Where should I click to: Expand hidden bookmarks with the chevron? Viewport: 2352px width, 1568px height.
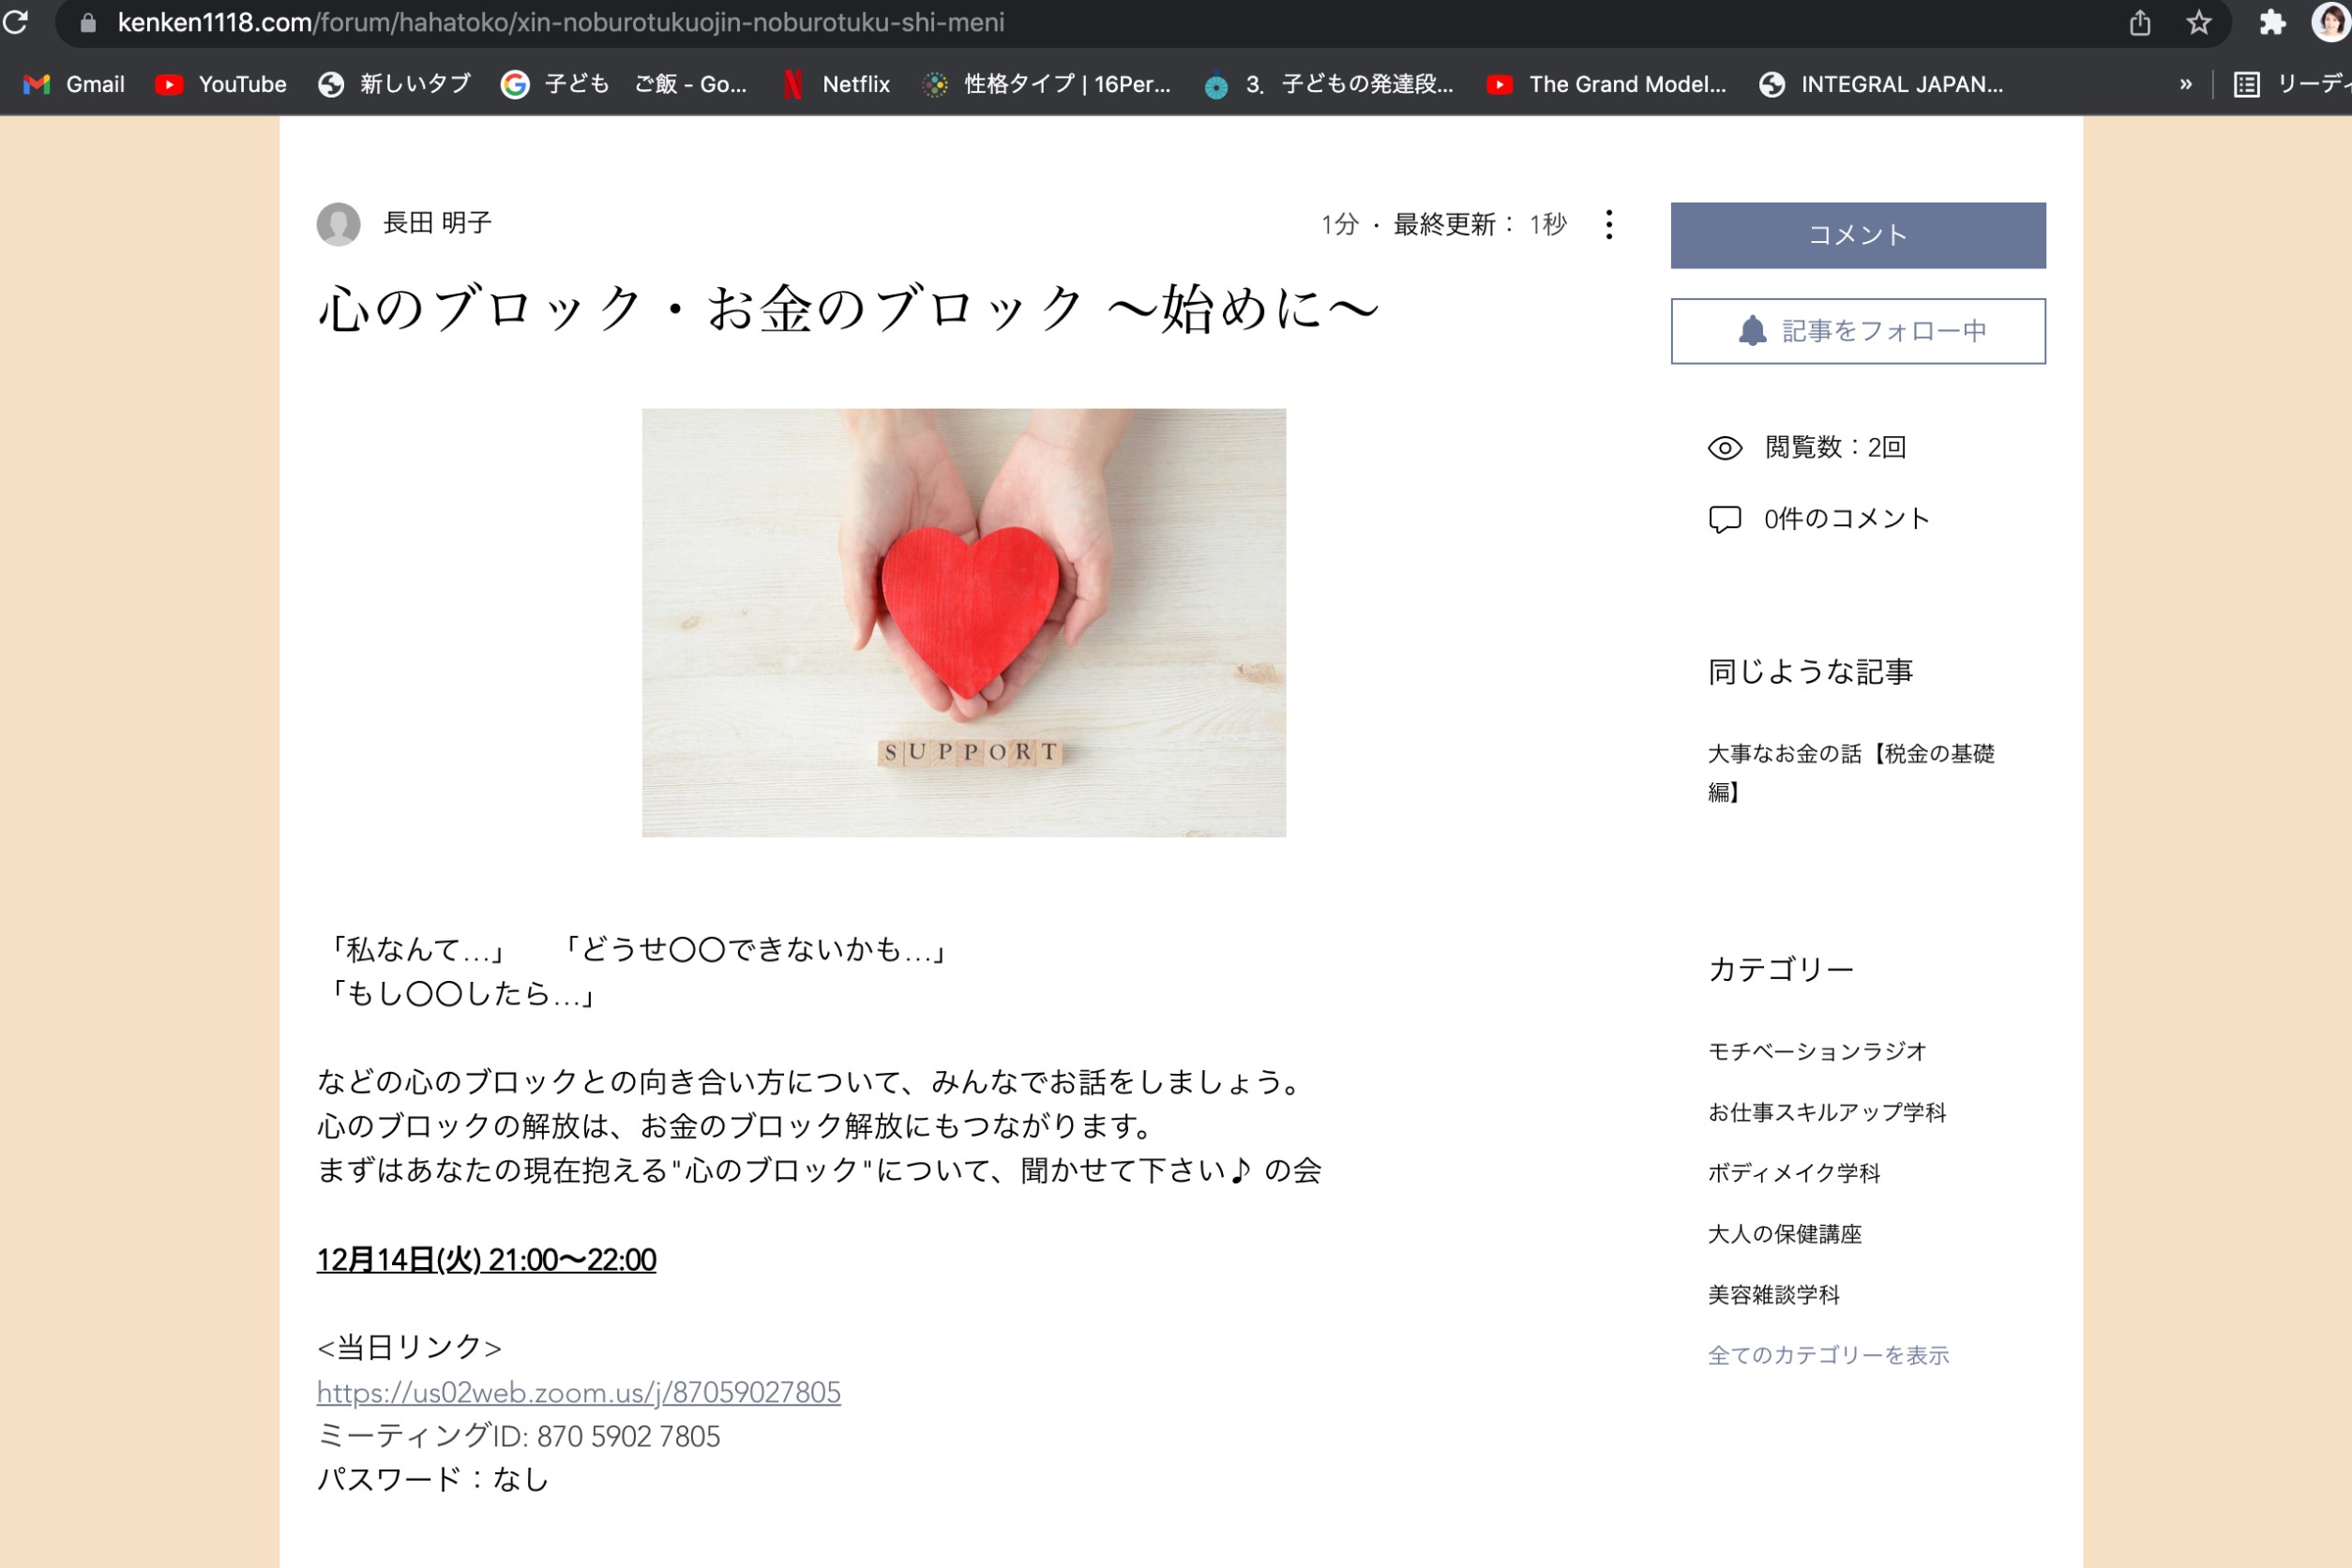tap(2186, 84)
